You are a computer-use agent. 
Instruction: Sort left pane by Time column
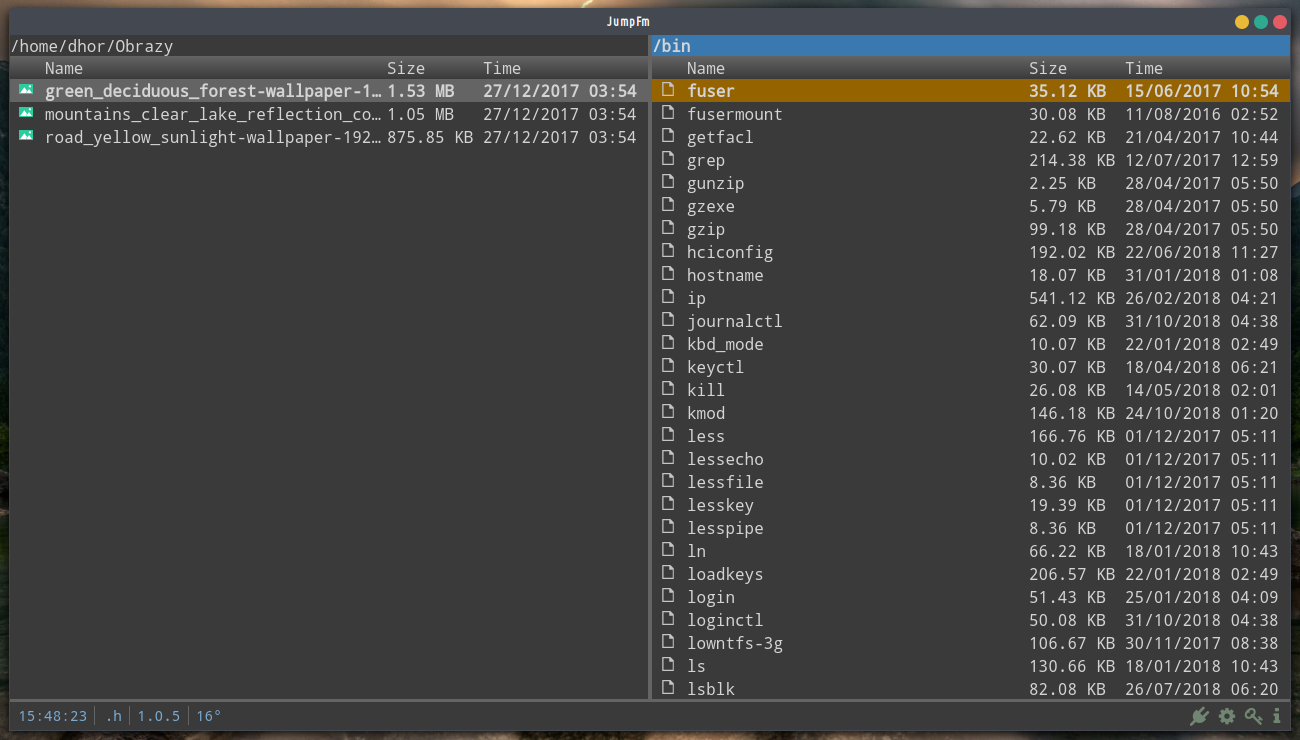click(x=502, y=68)
